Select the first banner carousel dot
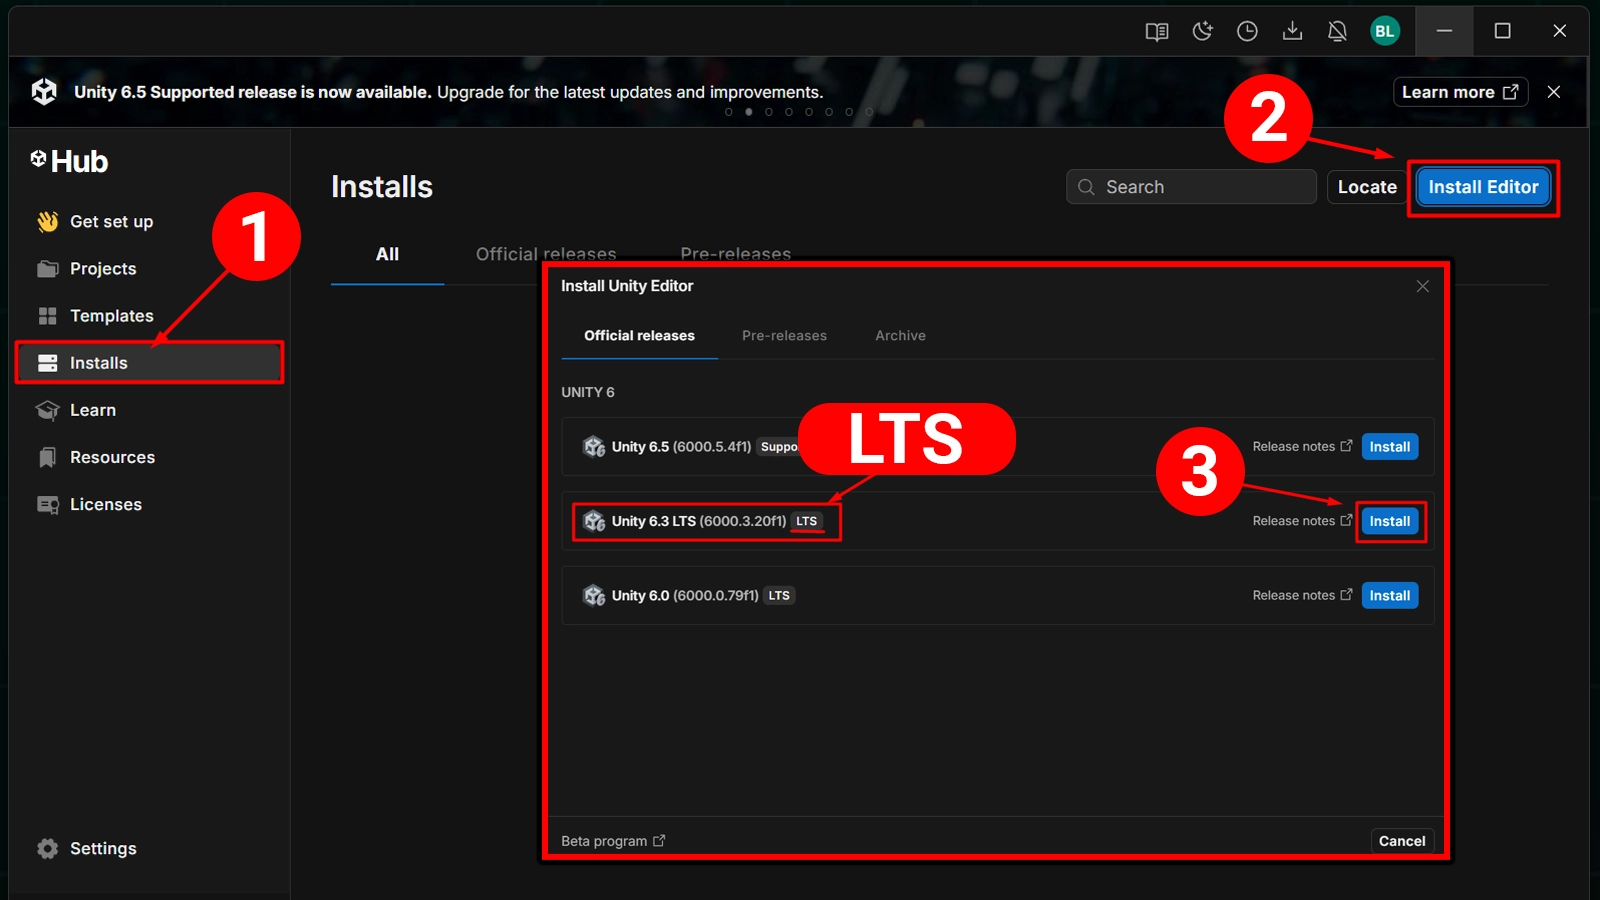This screenshot has height=900, width=1600. pos(728,112)
